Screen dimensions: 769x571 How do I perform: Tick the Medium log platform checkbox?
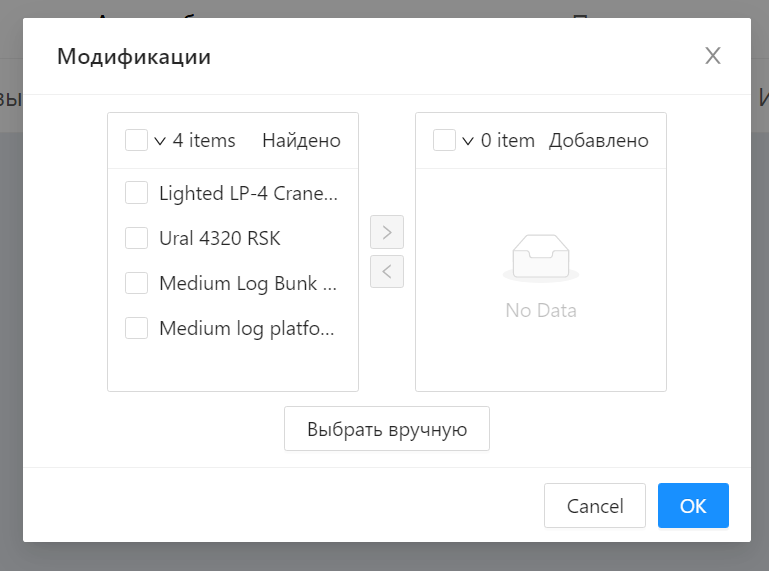point(136,328)
